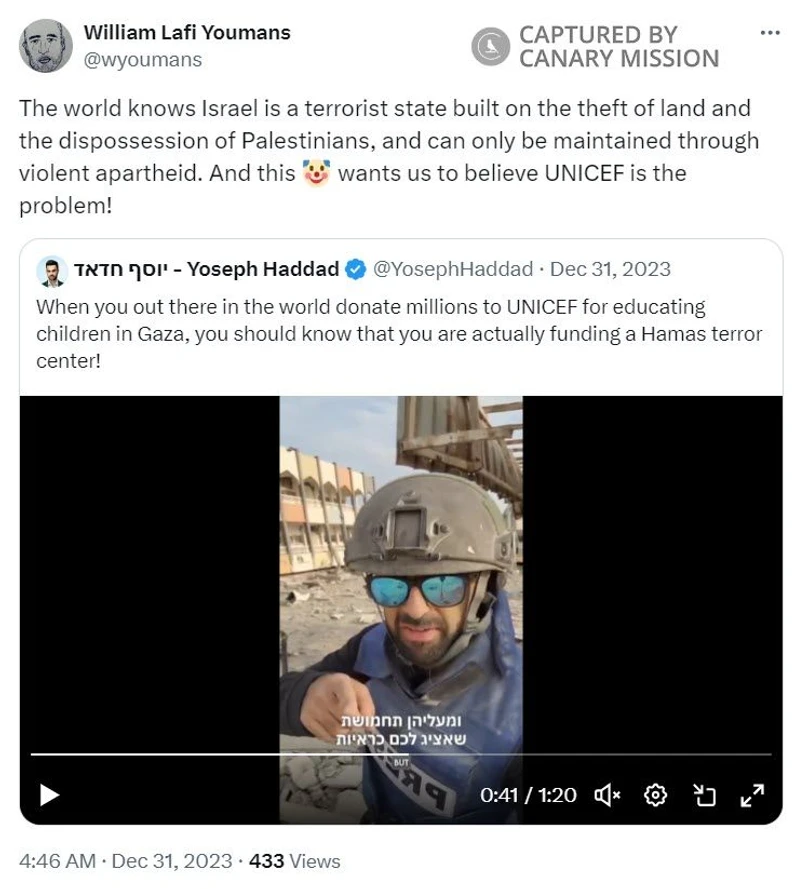This screenshot has height=889, width=800.
Task: Click Yoseph Haddad's small avatar
Action: [52, 271]
